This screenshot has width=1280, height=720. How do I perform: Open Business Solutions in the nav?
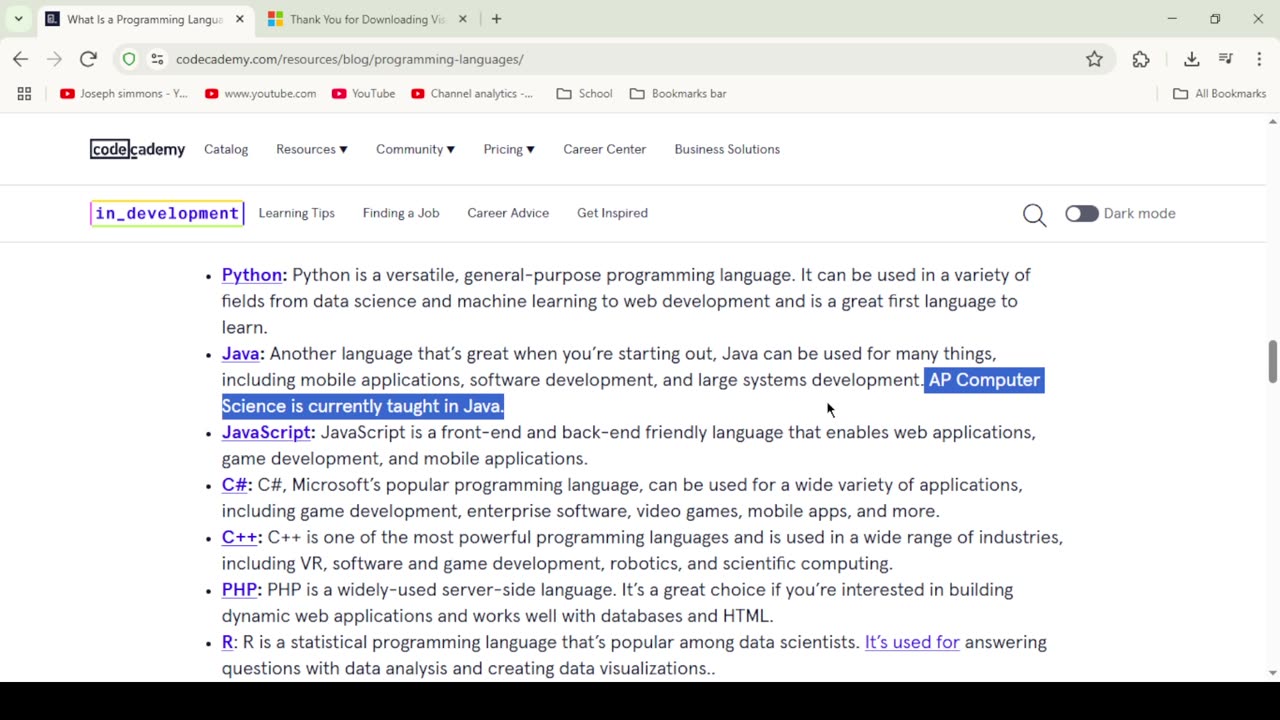pyautogui.click(x=727, y=149)
